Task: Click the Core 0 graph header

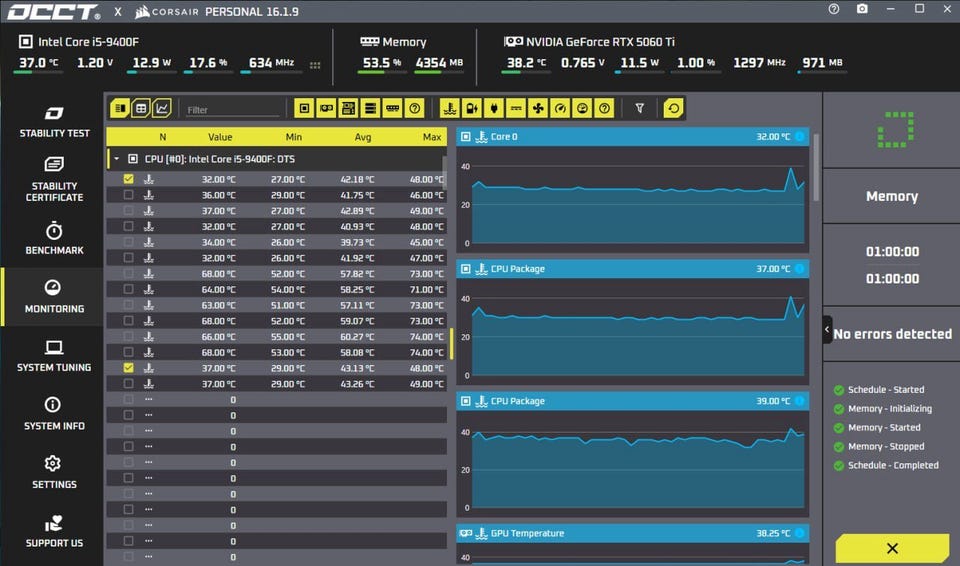Action: tap(632, 137)
